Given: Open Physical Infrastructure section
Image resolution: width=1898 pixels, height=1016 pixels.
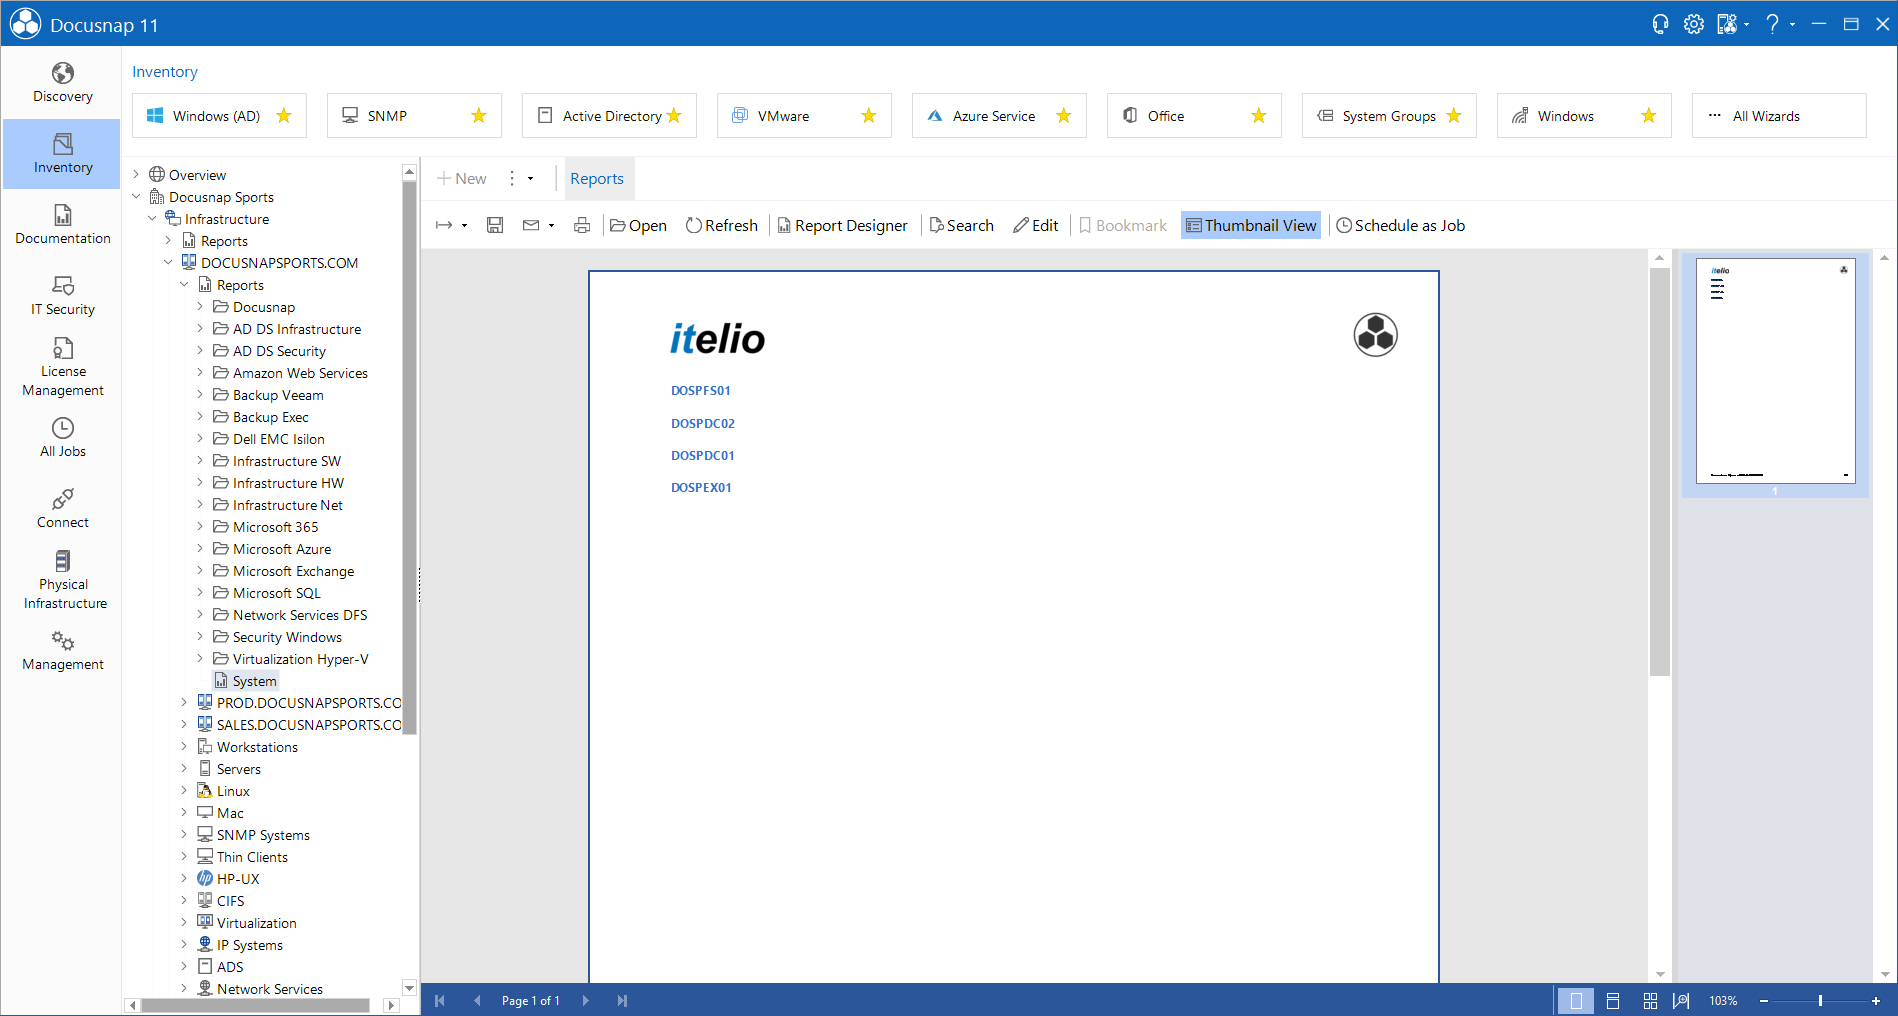Looking at the screenshot, I should 62,578.
